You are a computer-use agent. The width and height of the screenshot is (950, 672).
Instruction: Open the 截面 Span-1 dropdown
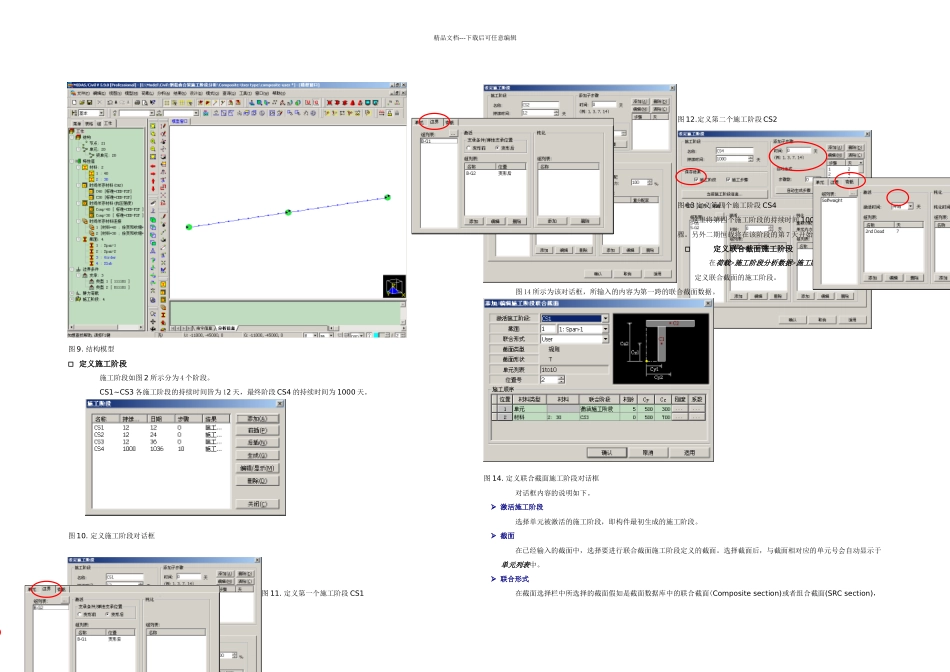pyautogui.click(x=604, y=329)
